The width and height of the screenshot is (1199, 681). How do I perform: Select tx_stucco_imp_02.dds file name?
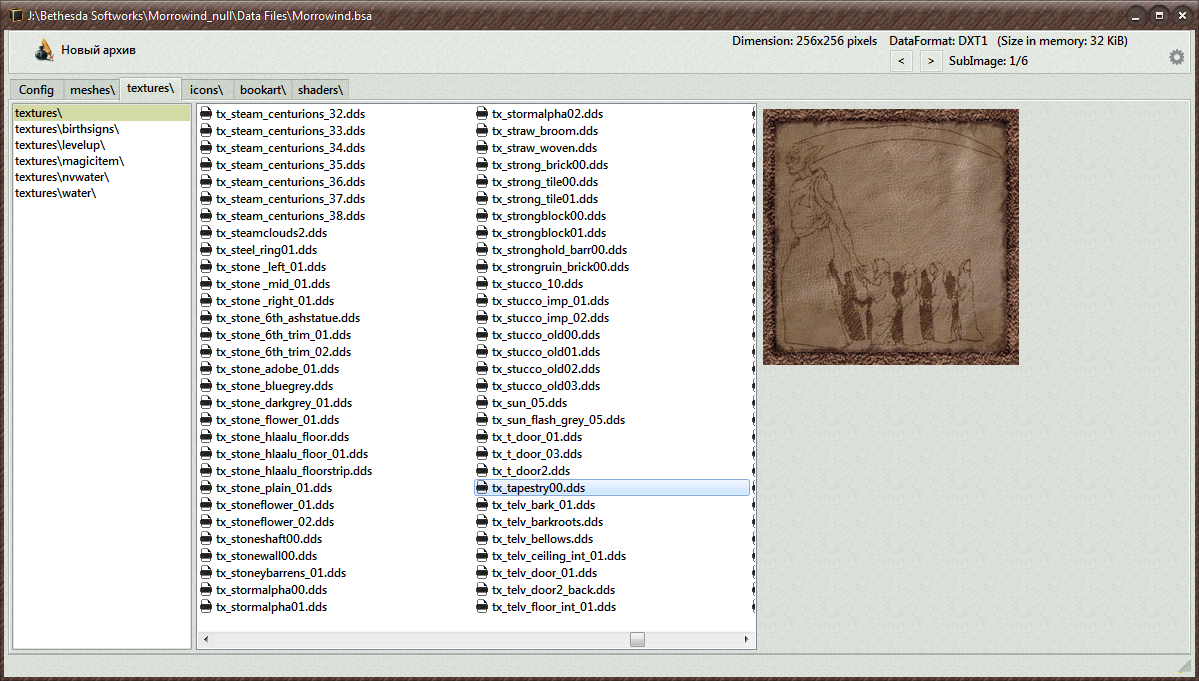(551, 318)
